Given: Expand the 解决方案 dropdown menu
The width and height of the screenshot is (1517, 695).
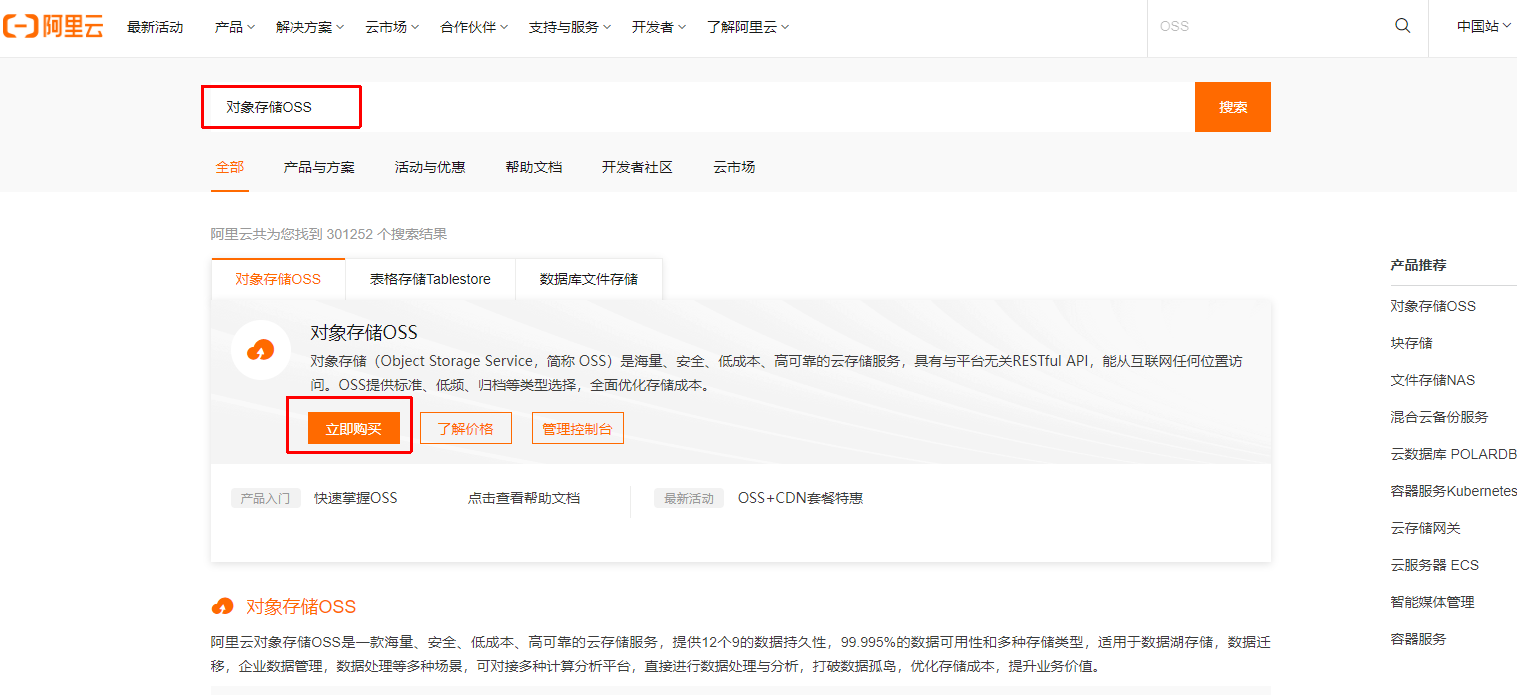Looking at the screenshot, I should (x=310, y=27).
